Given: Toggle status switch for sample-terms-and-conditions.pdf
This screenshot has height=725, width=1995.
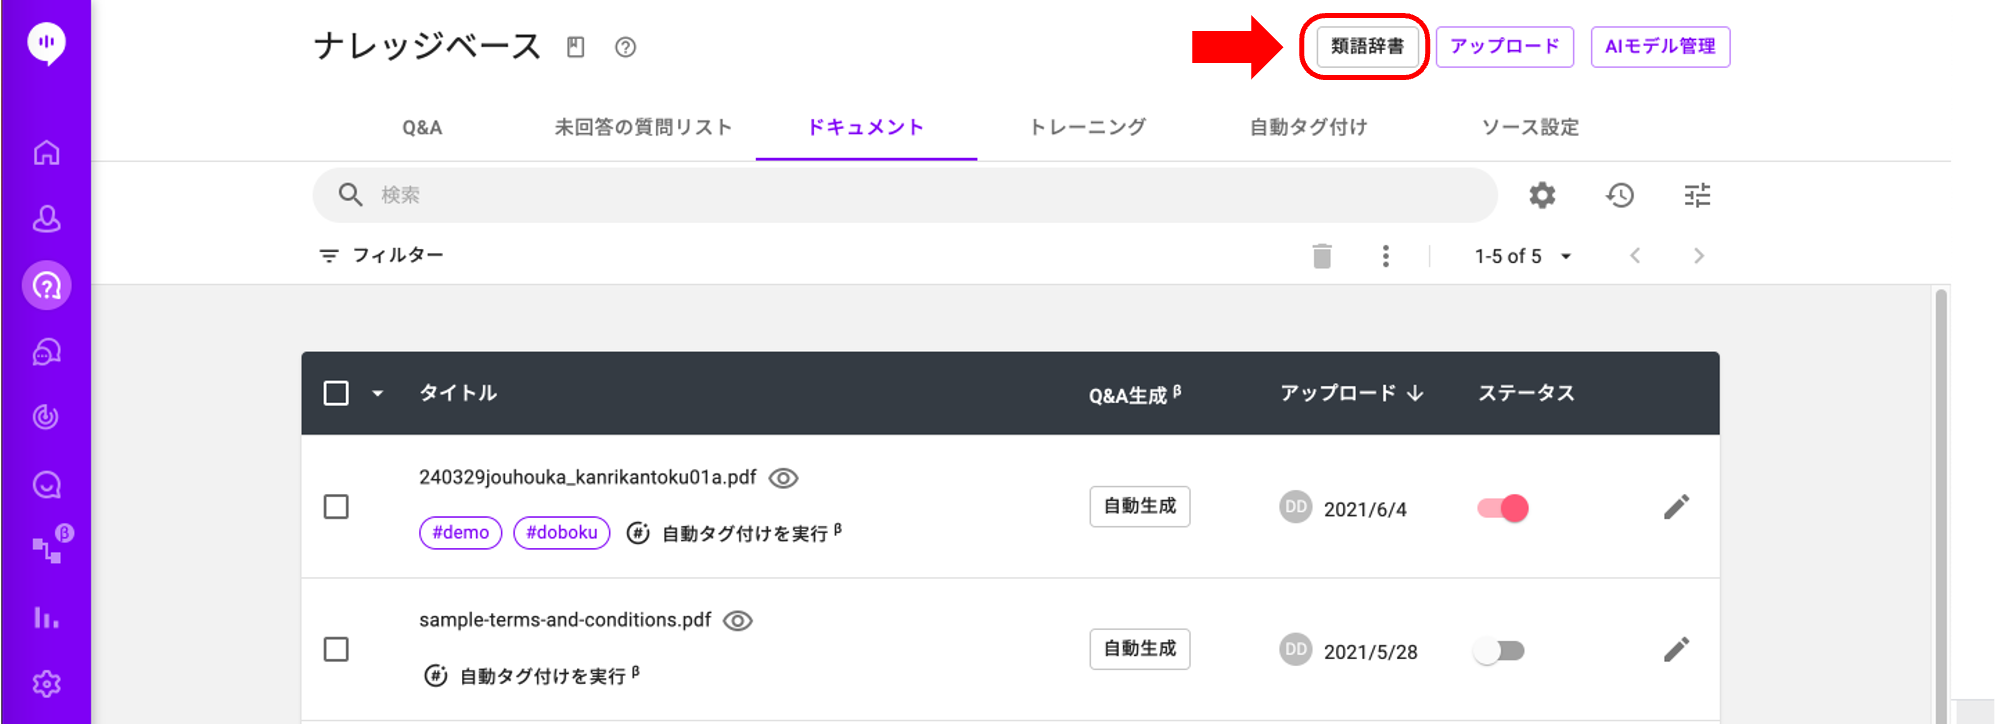Looking at the screenshot, I should [x=1499, y=651].
